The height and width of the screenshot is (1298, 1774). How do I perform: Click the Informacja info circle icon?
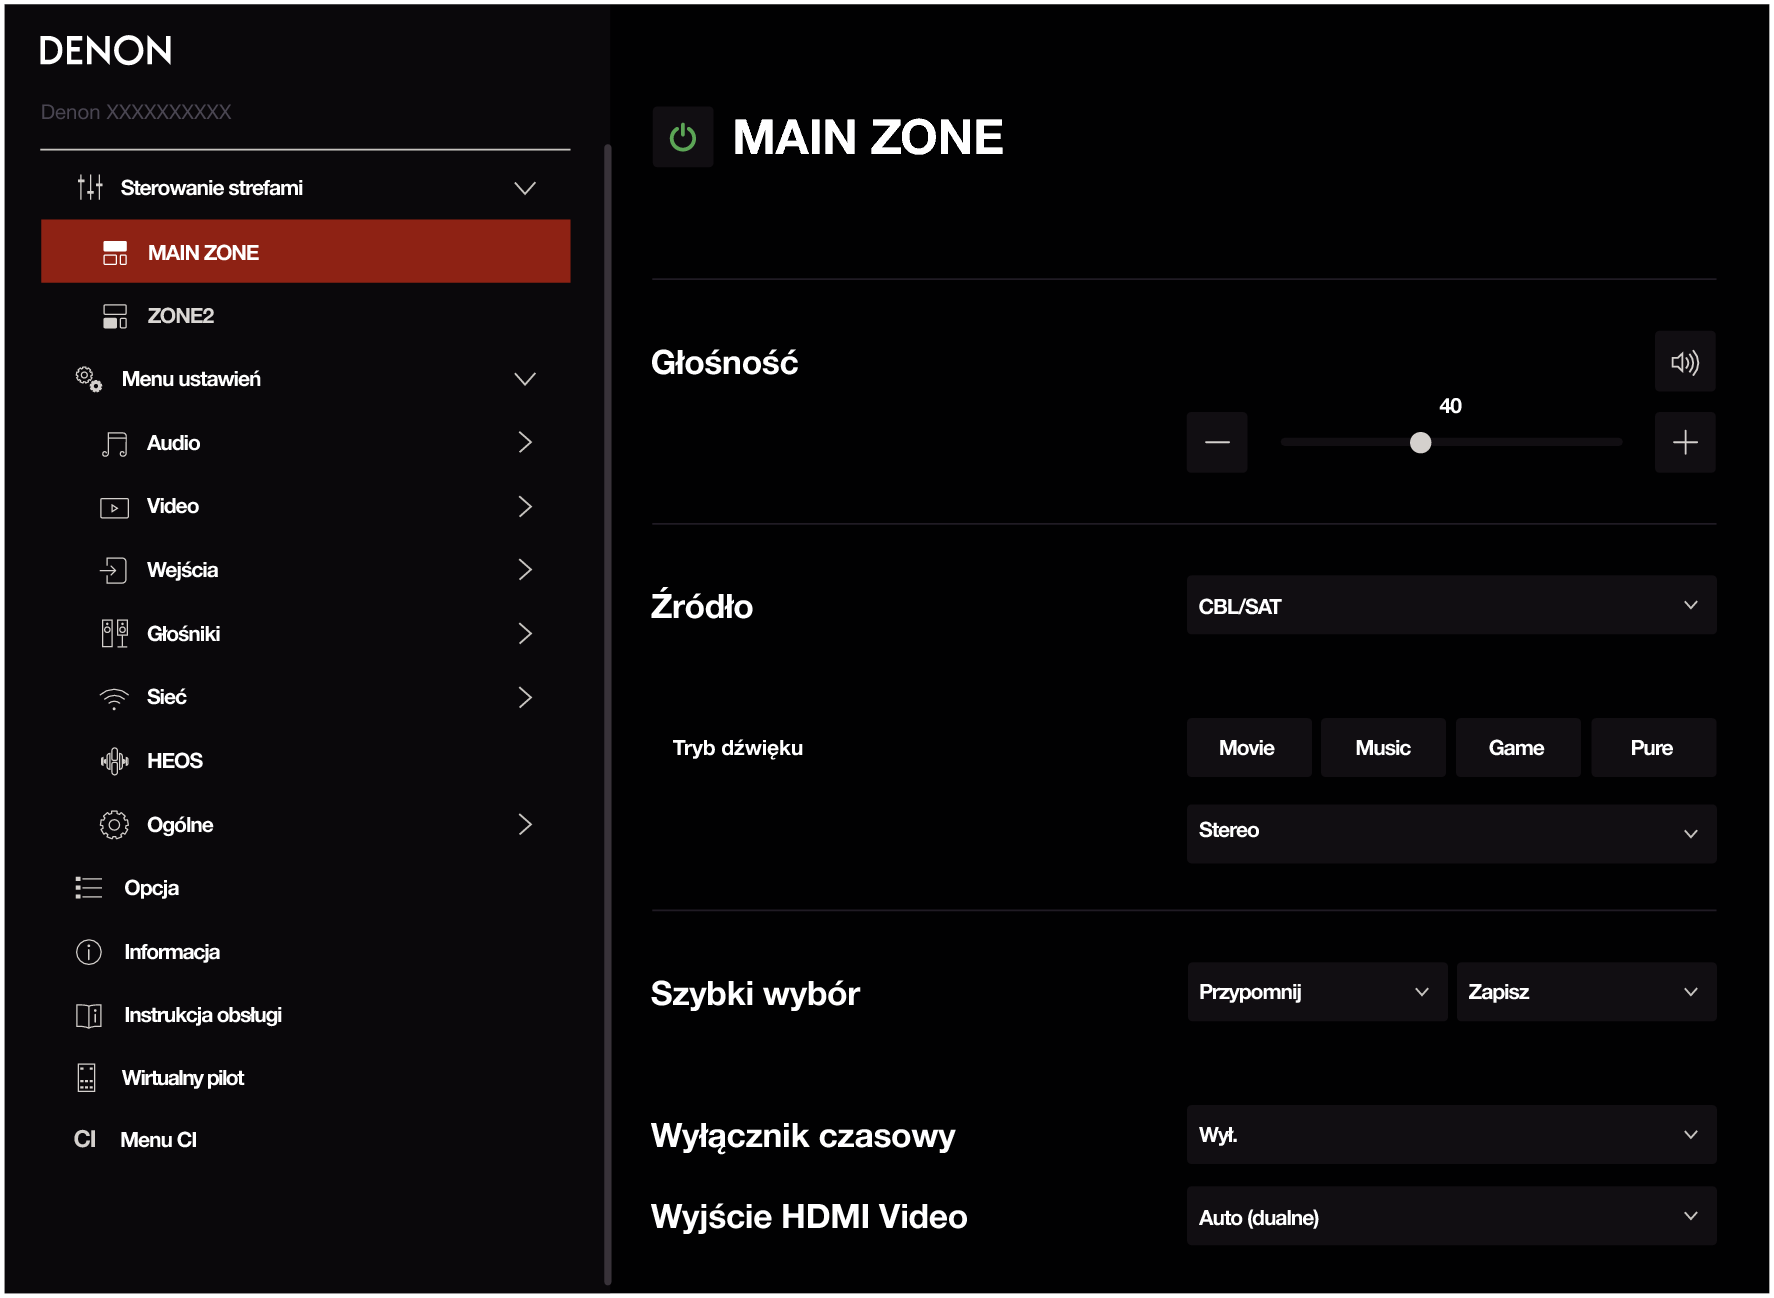tap(89, 952)
